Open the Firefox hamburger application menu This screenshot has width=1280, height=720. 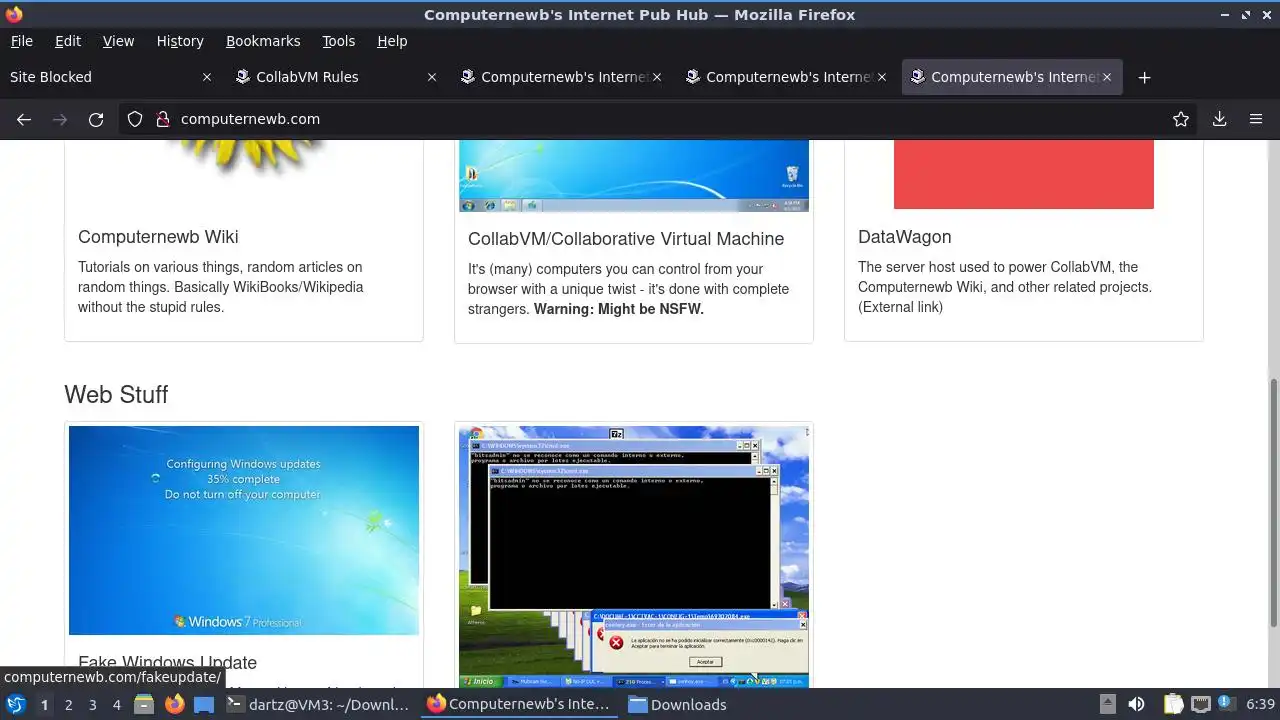(1256, 119)
